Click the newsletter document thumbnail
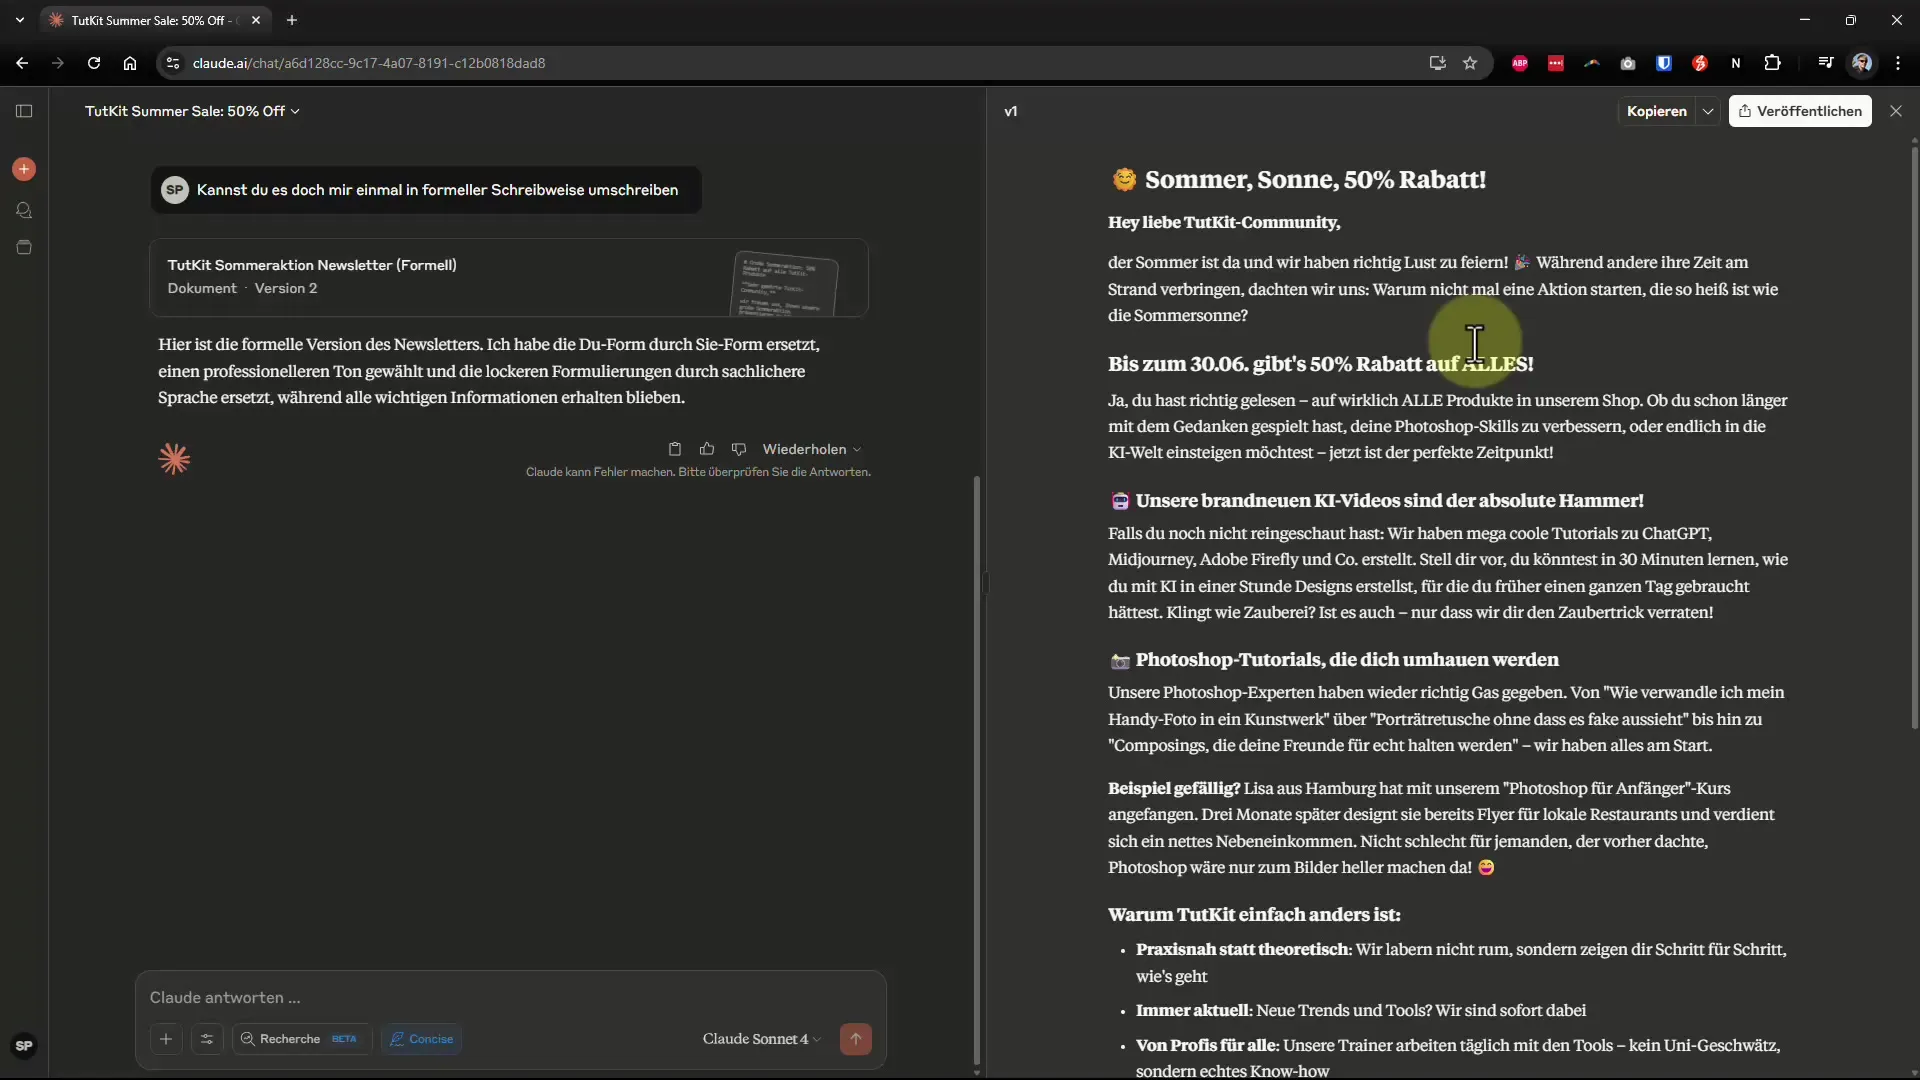The height and width of the screenshot is (1080, 1920). click(x=786, y=283)
